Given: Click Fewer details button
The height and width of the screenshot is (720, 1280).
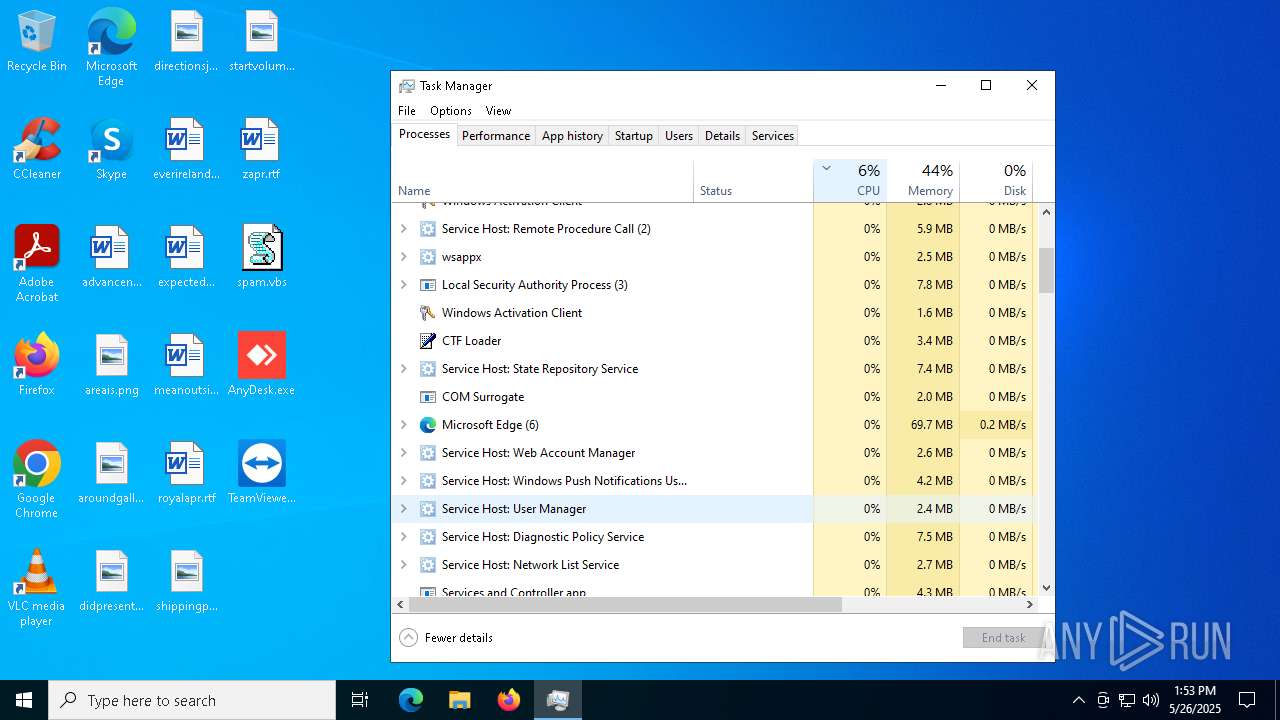Looking at the screenshot, I should (x=446, y=638).
